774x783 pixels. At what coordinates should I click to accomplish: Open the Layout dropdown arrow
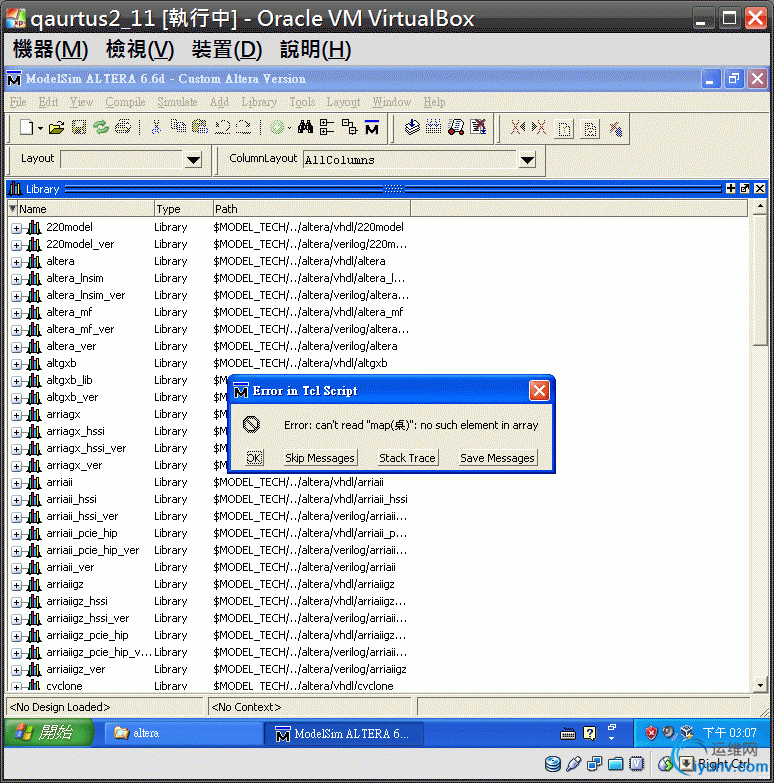[x=193, y=160]
